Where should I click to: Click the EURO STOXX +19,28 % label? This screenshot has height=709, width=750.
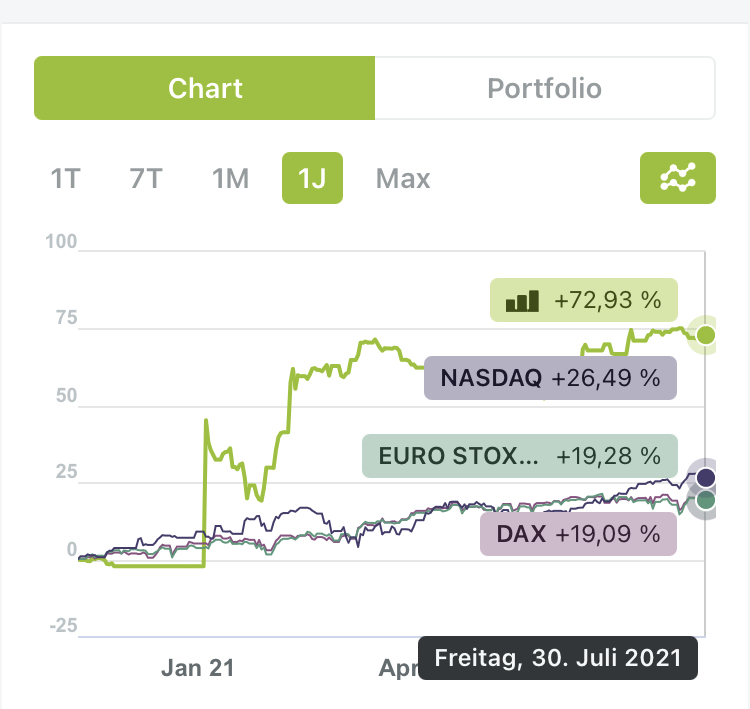pos(519,456)
